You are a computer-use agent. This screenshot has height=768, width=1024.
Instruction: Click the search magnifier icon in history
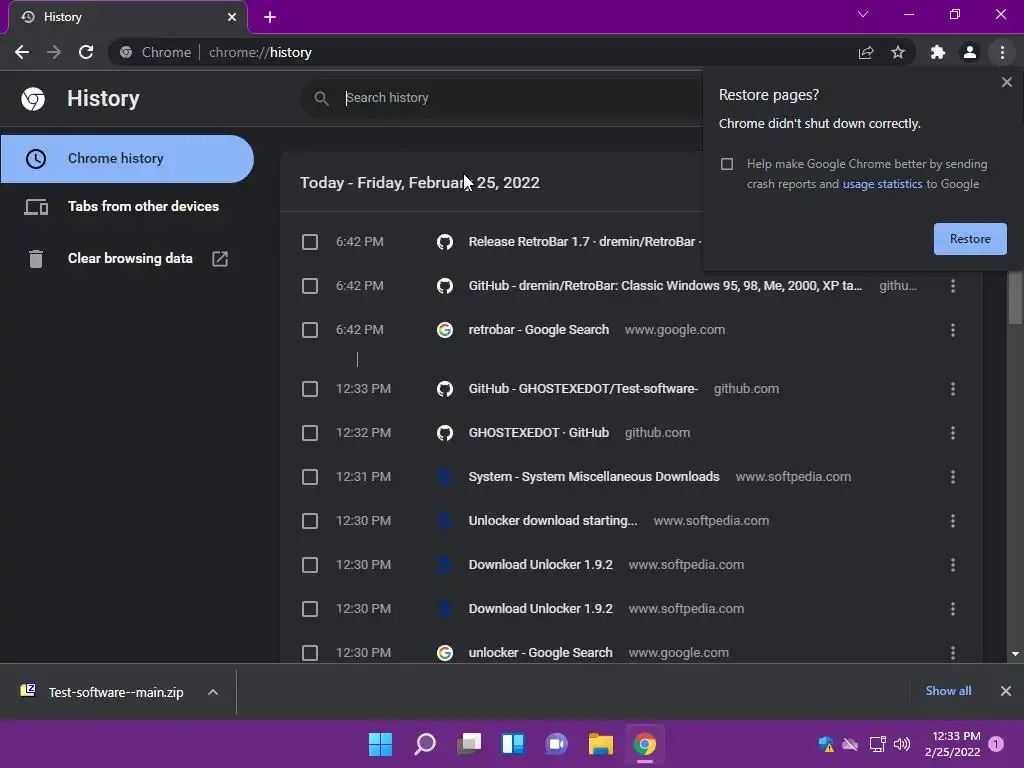click(x=321, y=98)
